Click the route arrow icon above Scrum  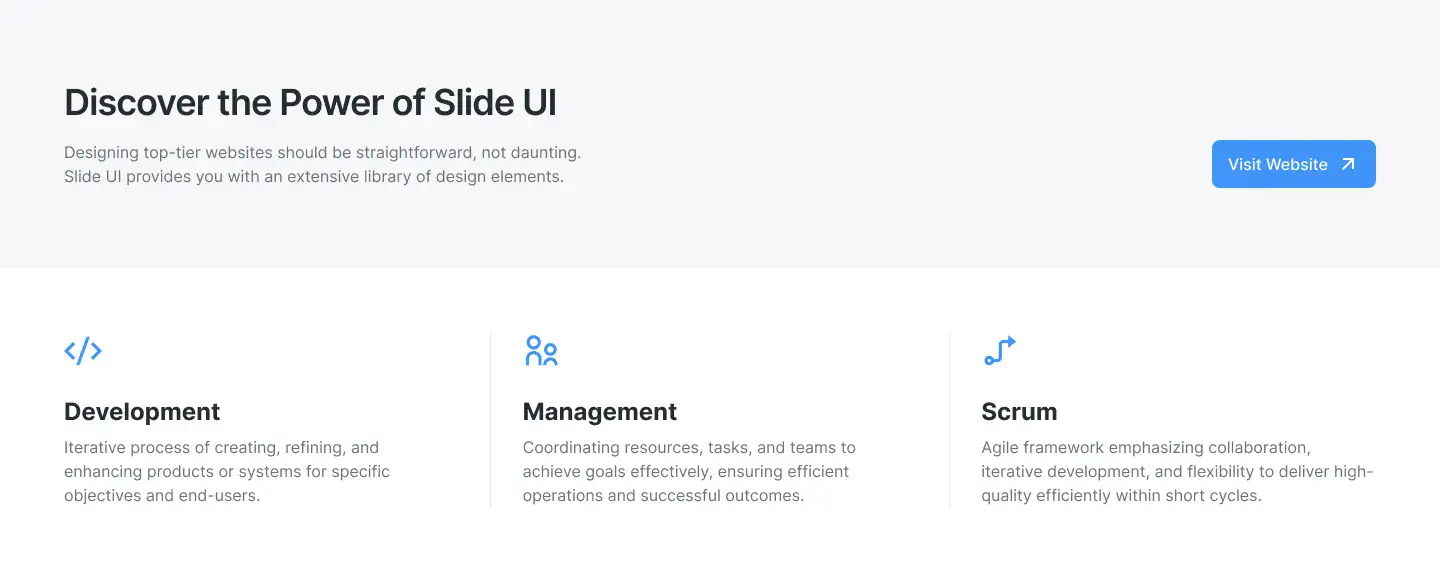point(999,351)
